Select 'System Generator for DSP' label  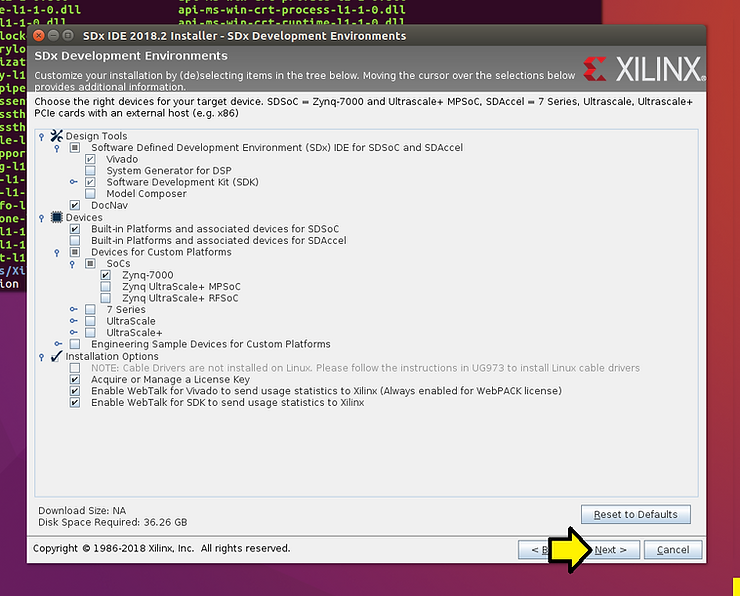[x=169, y=170]
